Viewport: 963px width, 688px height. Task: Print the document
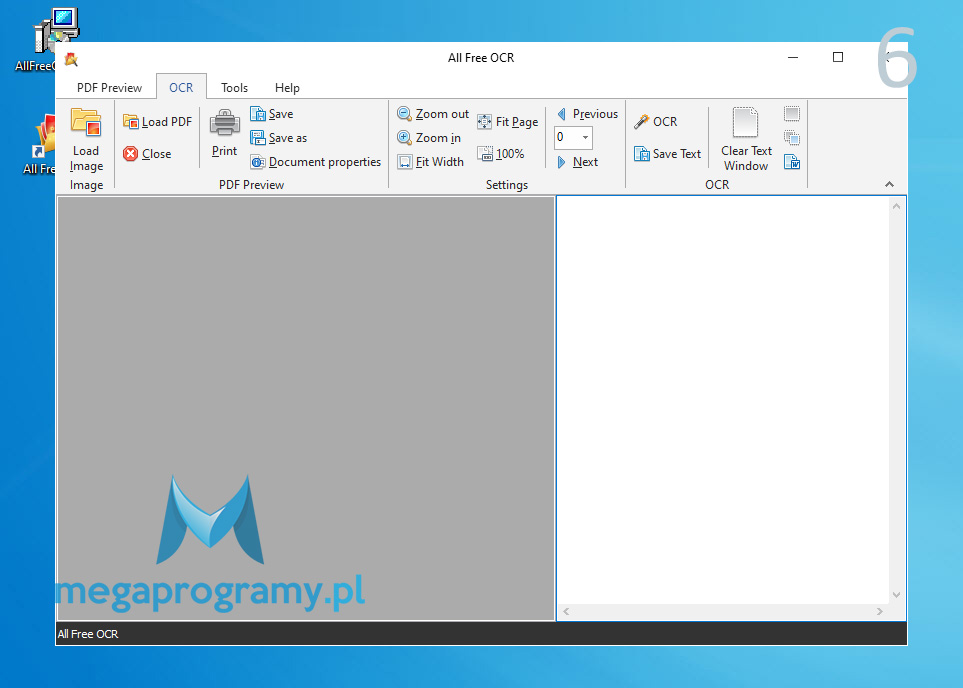tap(224, 133)
